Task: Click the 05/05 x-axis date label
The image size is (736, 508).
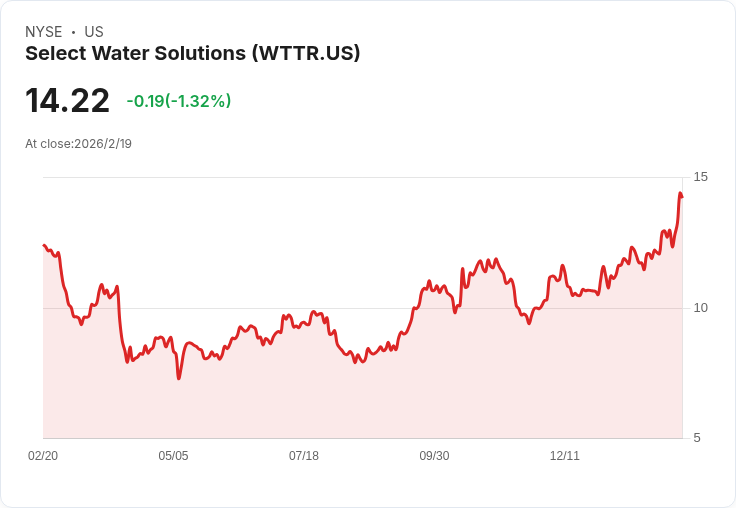Action: [173, 455]
